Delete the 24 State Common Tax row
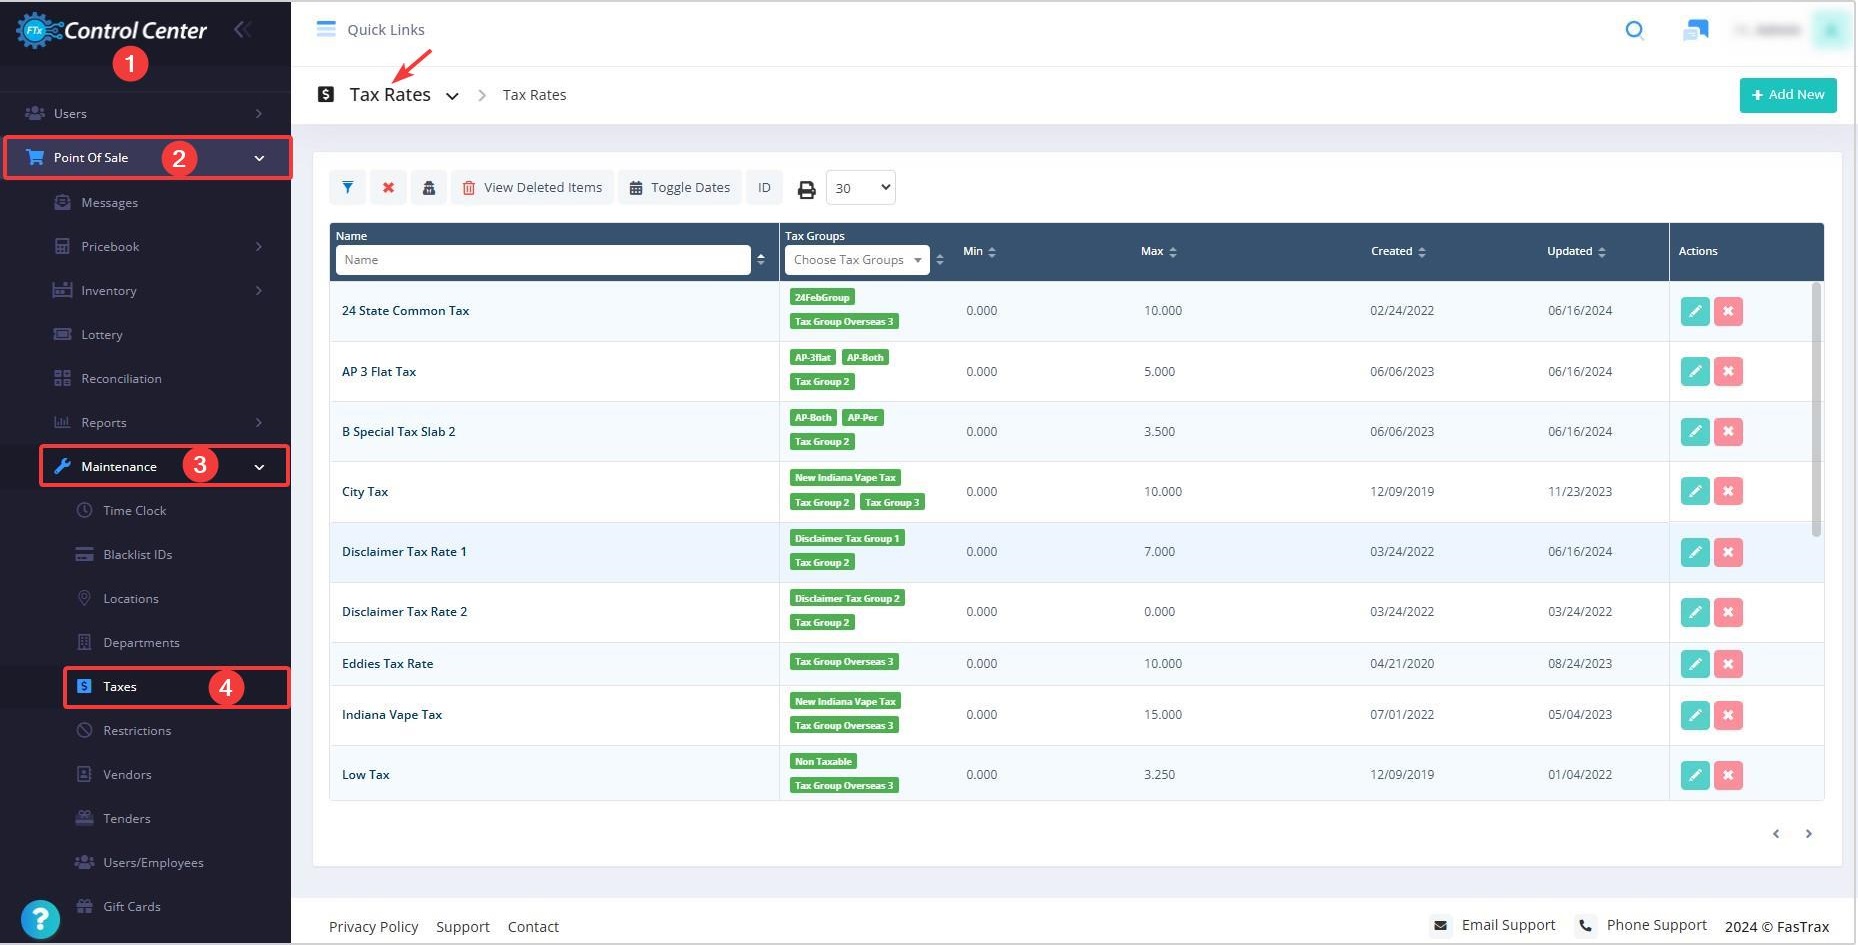 point(1728,311)
